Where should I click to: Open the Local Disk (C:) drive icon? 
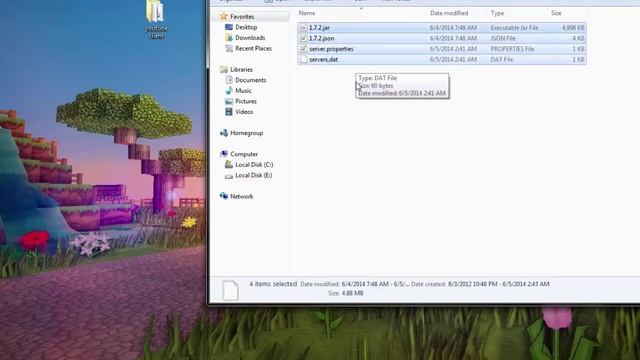229,164
